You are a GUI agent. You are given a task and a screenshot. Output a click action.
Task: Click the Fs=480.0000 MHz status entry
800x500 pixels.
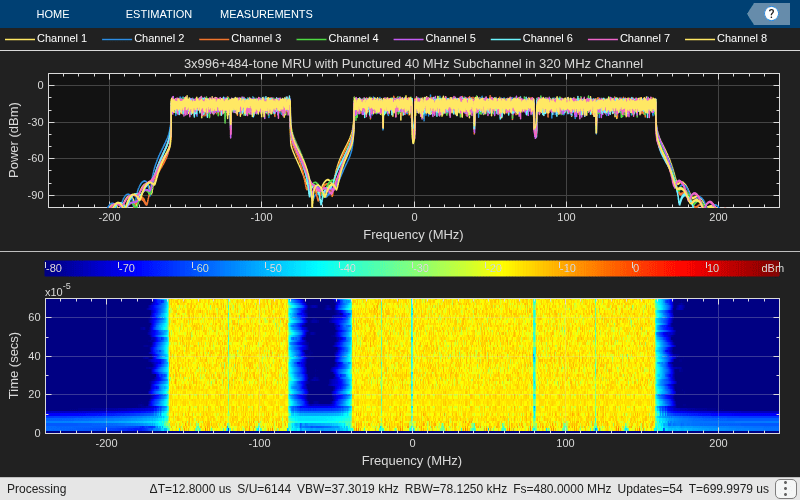[562, 489]
